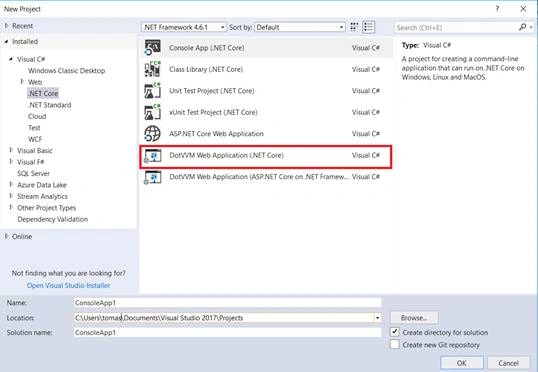This screenshot has height=372, width=538.
Task: Click the Solution name input field
Action: point(227,333)
